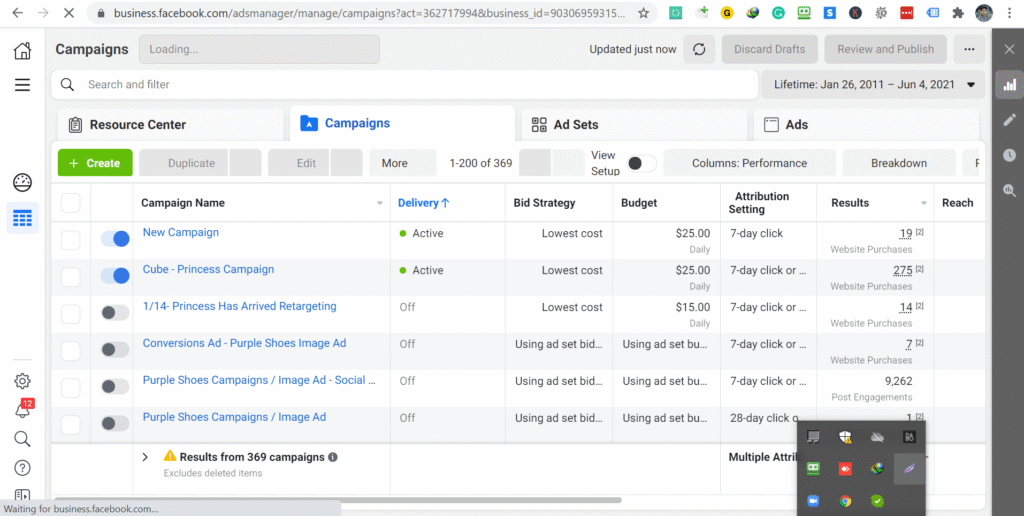Screen dimensions: 1024x516
Task: Click the settings gear in left sidebar
Action: (22, 381)
